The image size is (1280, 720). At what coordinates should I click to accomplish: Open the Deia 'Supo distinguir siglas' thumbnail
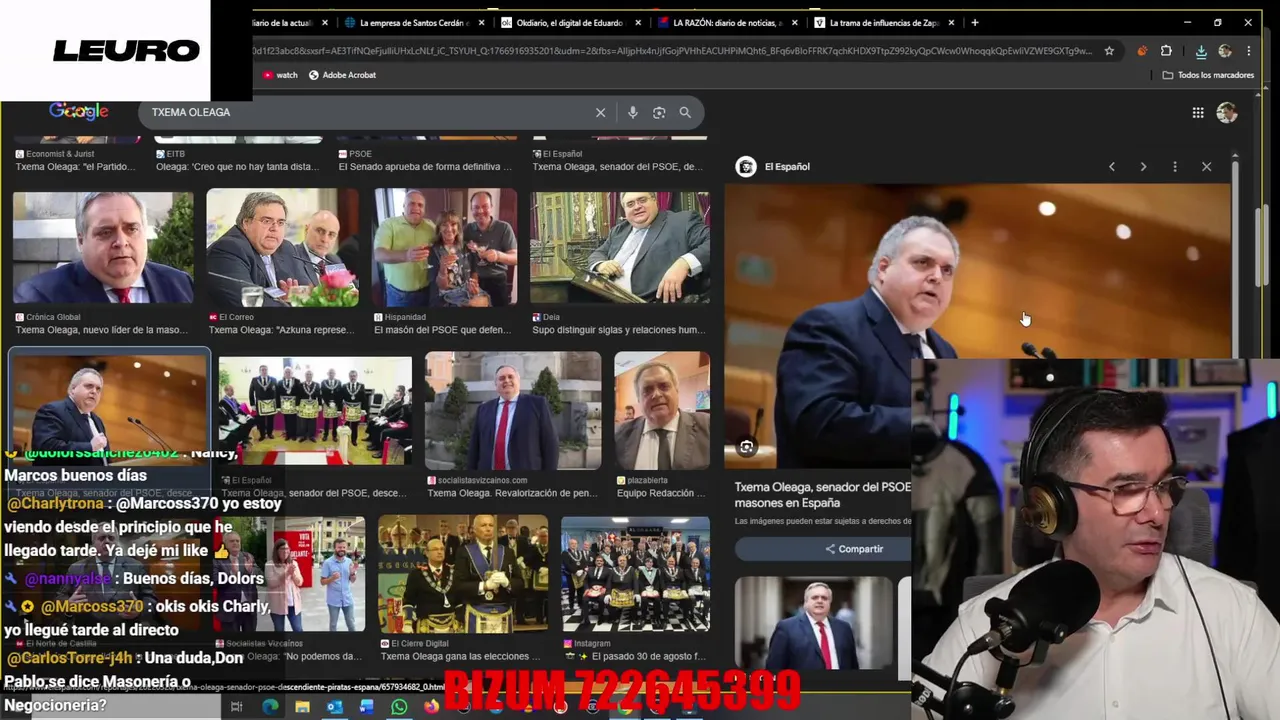coord(620,248)
